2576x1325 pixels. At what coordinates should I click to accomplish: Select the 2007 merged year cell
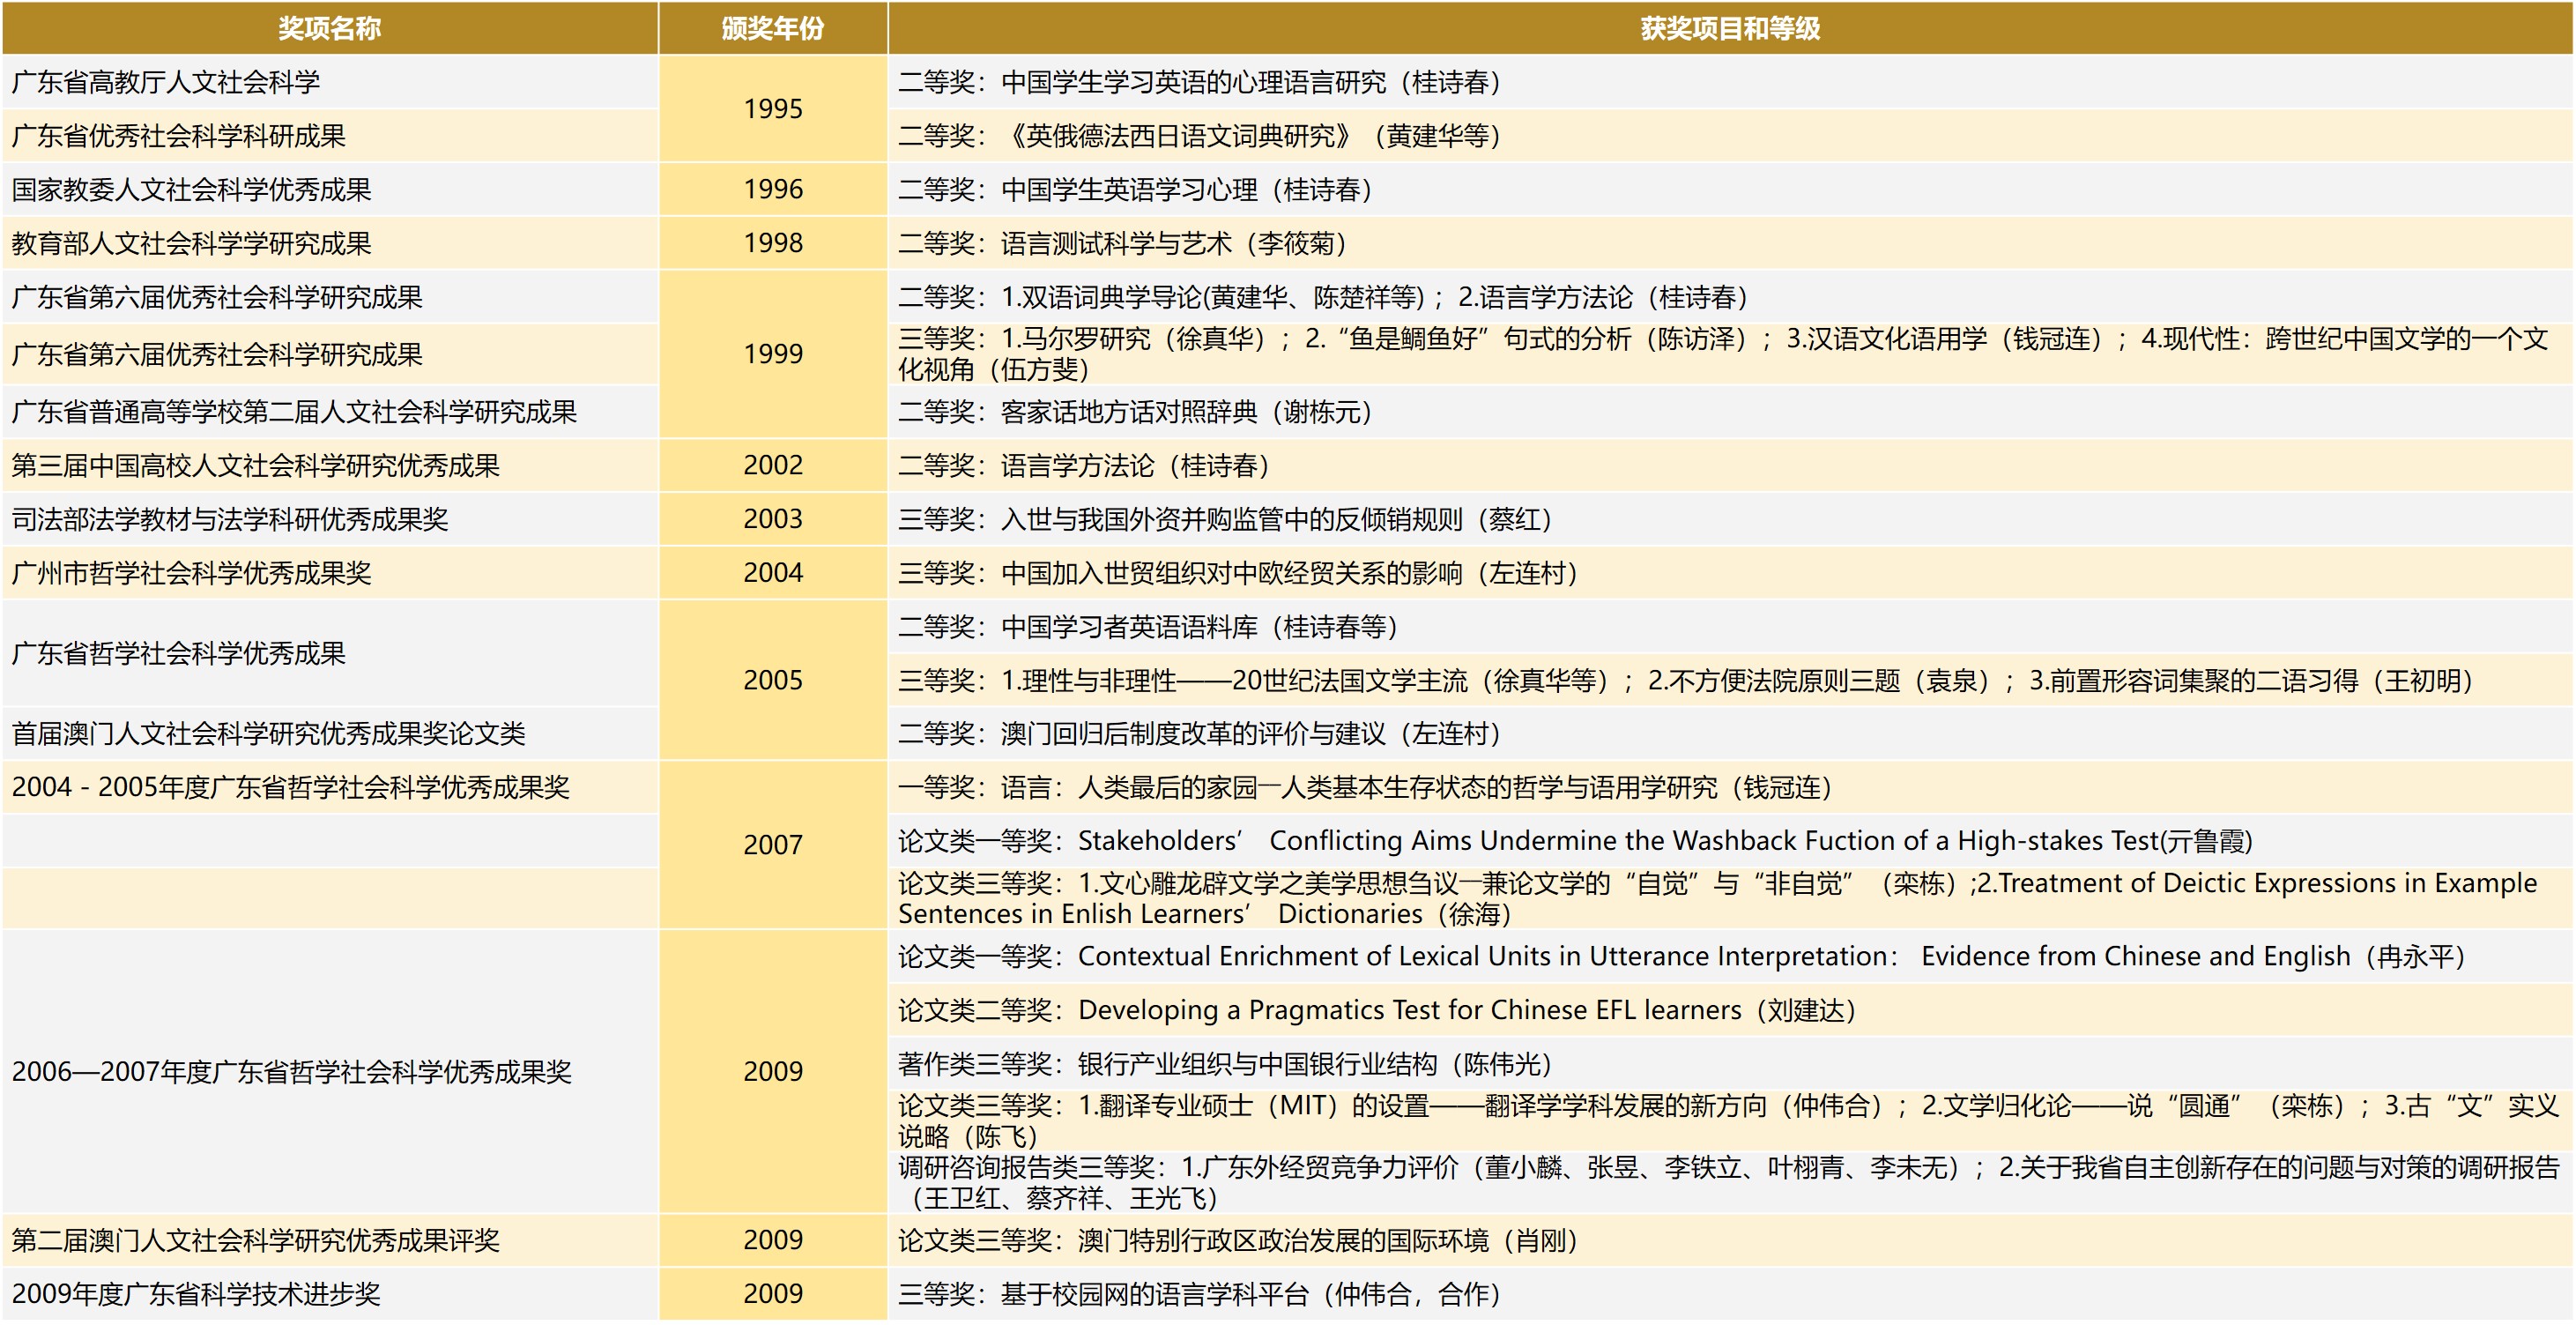(772, 845)
